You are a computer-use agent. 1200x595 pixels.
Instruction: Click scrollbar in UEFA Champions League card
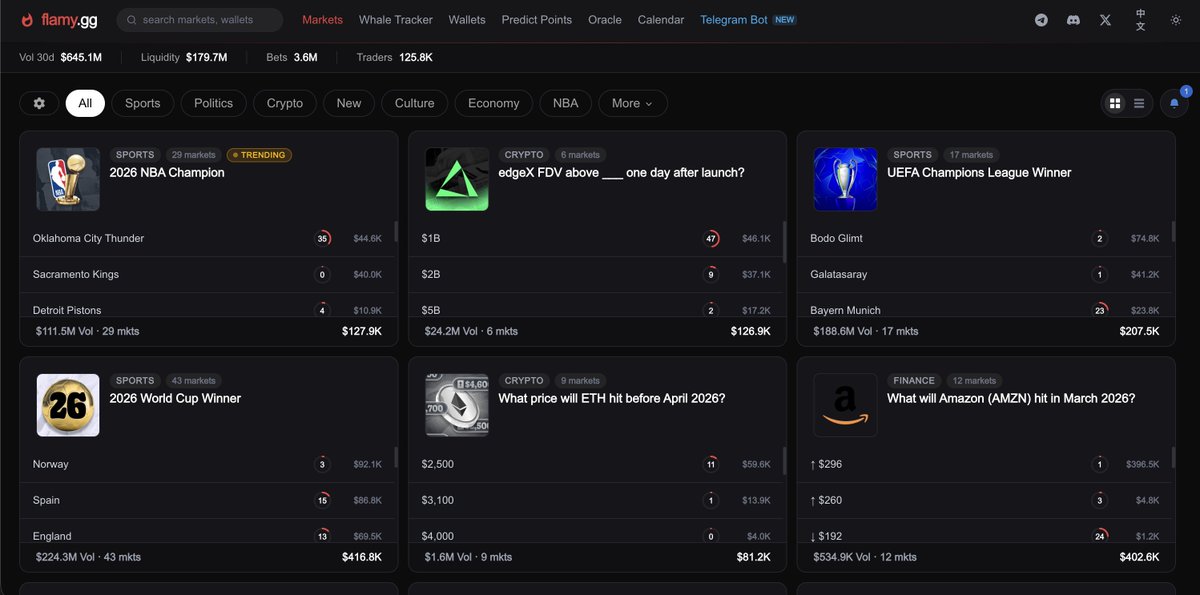1173,232
